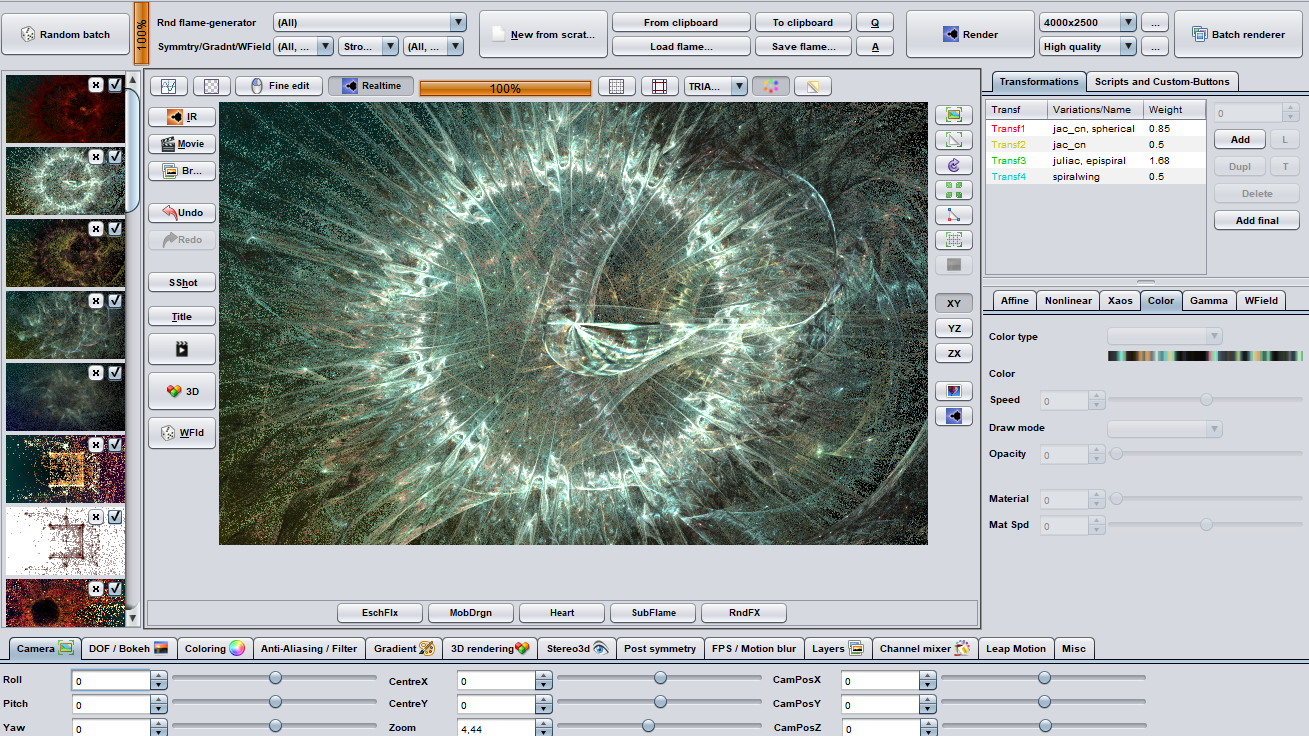Click the edit points triangle icon
Viewport: 1309px width, 736px height.
click(x=953, y=215)
